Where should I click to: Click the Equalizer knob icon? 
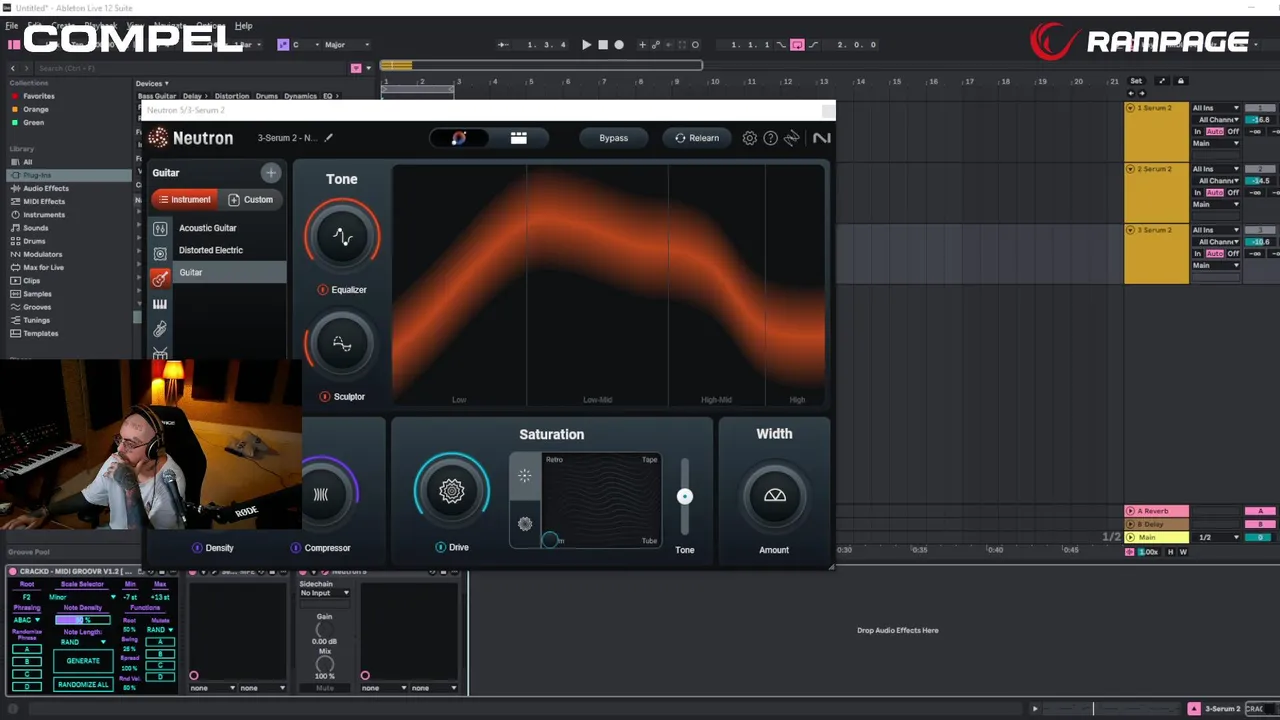click(342, 237)
